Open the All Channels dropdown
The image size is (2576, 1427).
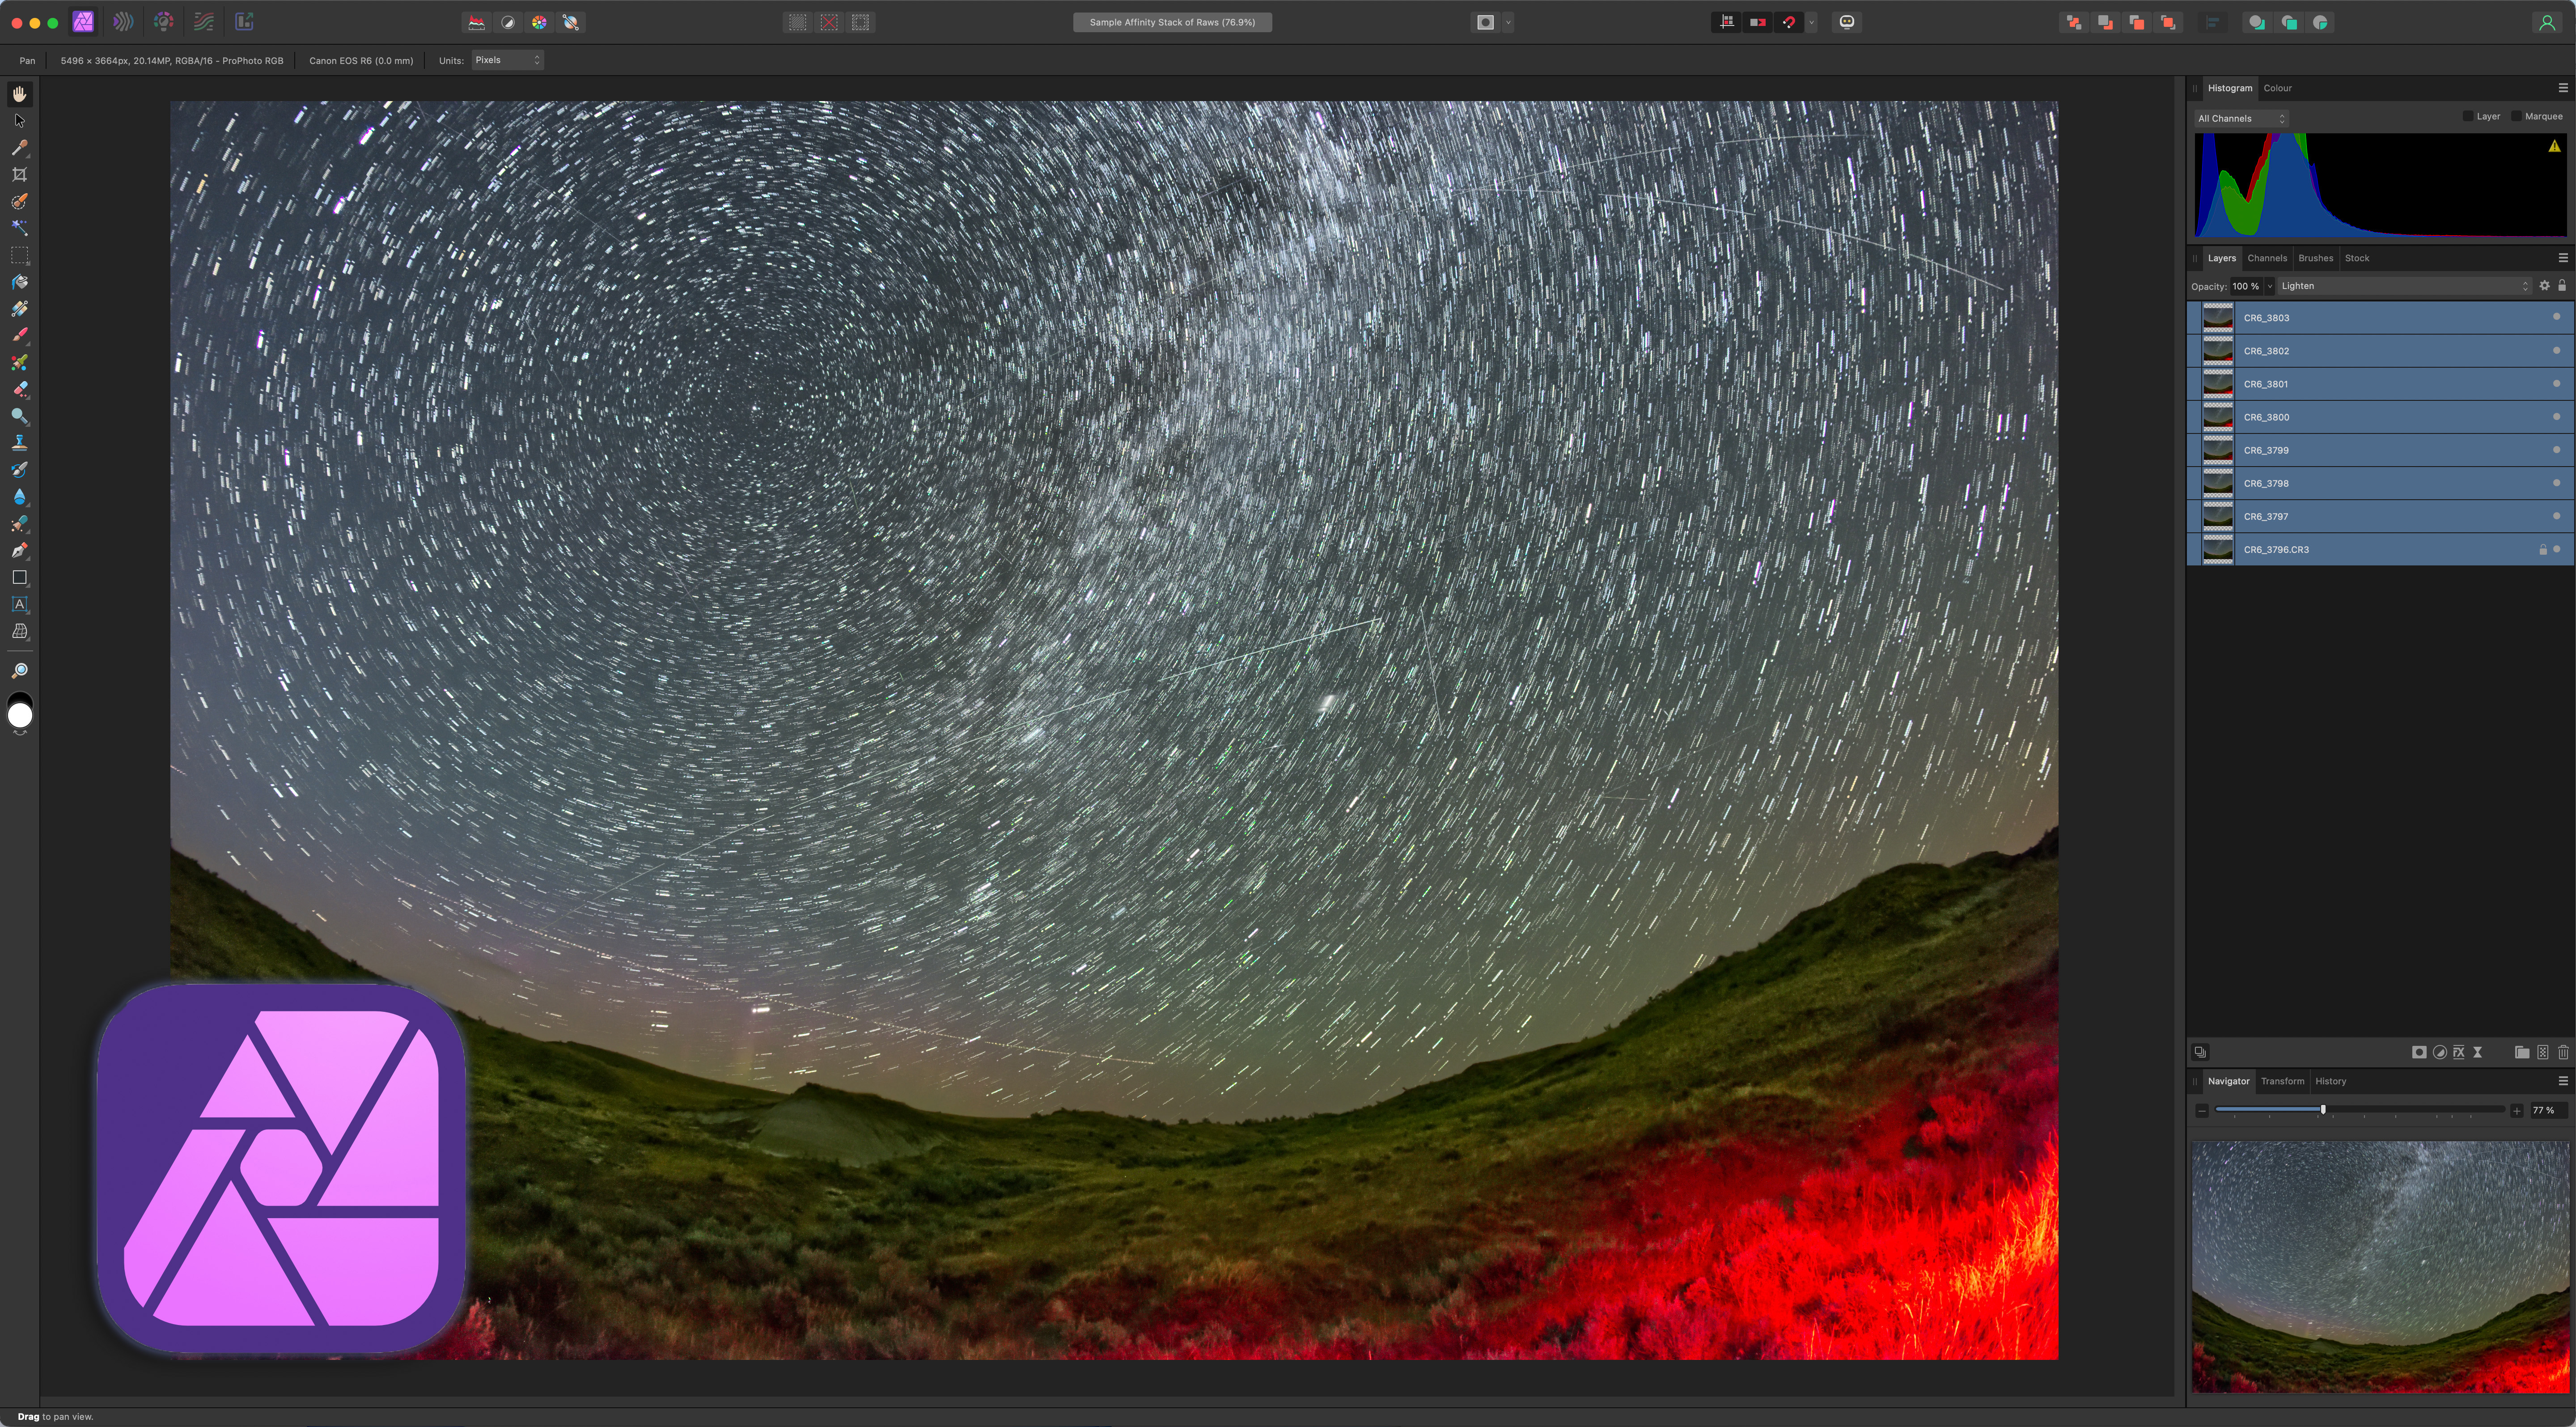click(2240, 119)
